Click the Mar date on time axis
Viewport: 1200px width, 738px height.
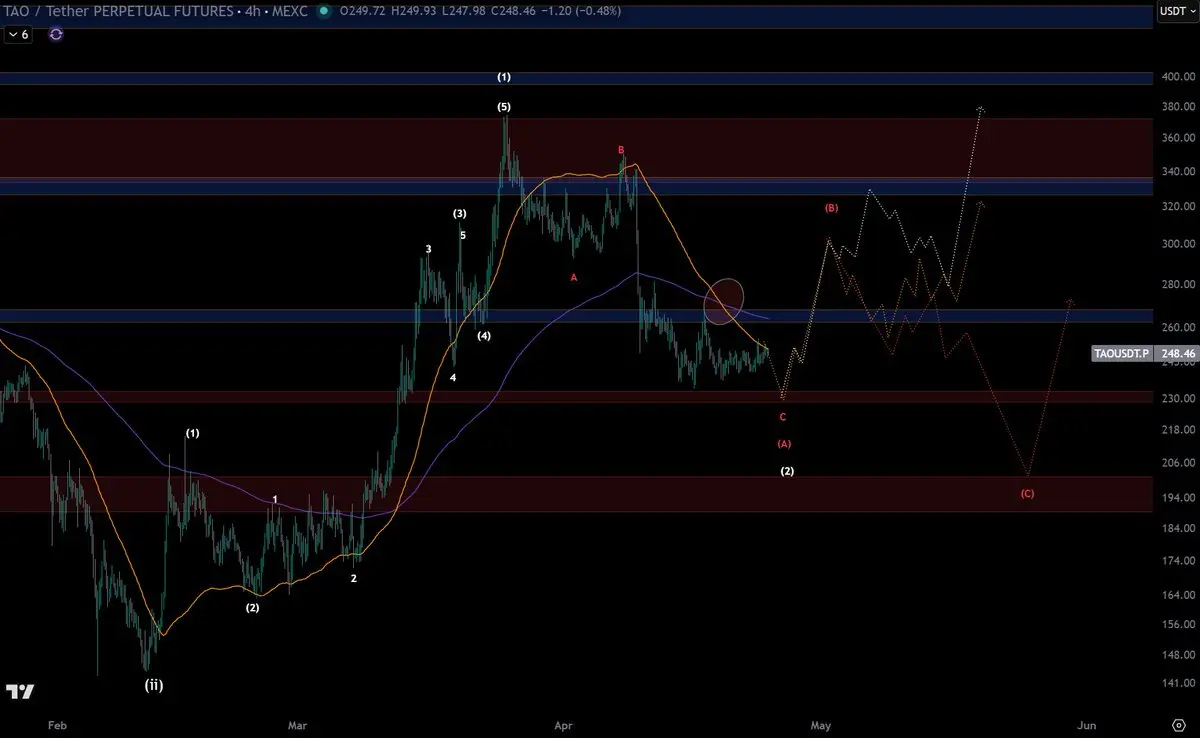click(x=299, y=724)
